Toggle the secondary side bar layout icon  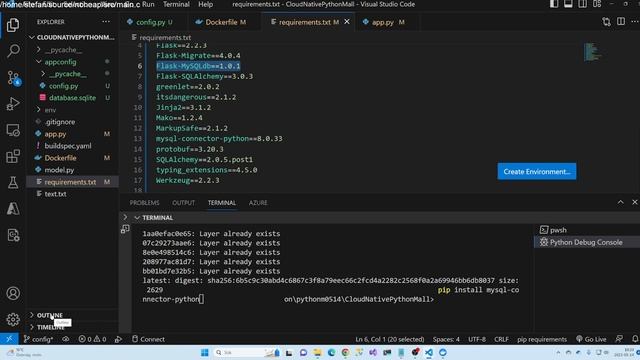click(x=582, y=4)
